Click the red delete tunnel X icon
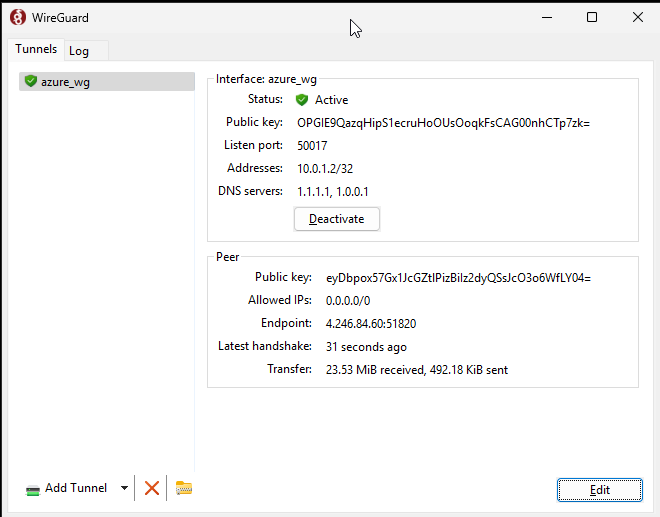Viewport: 660px width, 517px height. pos(152,488)
